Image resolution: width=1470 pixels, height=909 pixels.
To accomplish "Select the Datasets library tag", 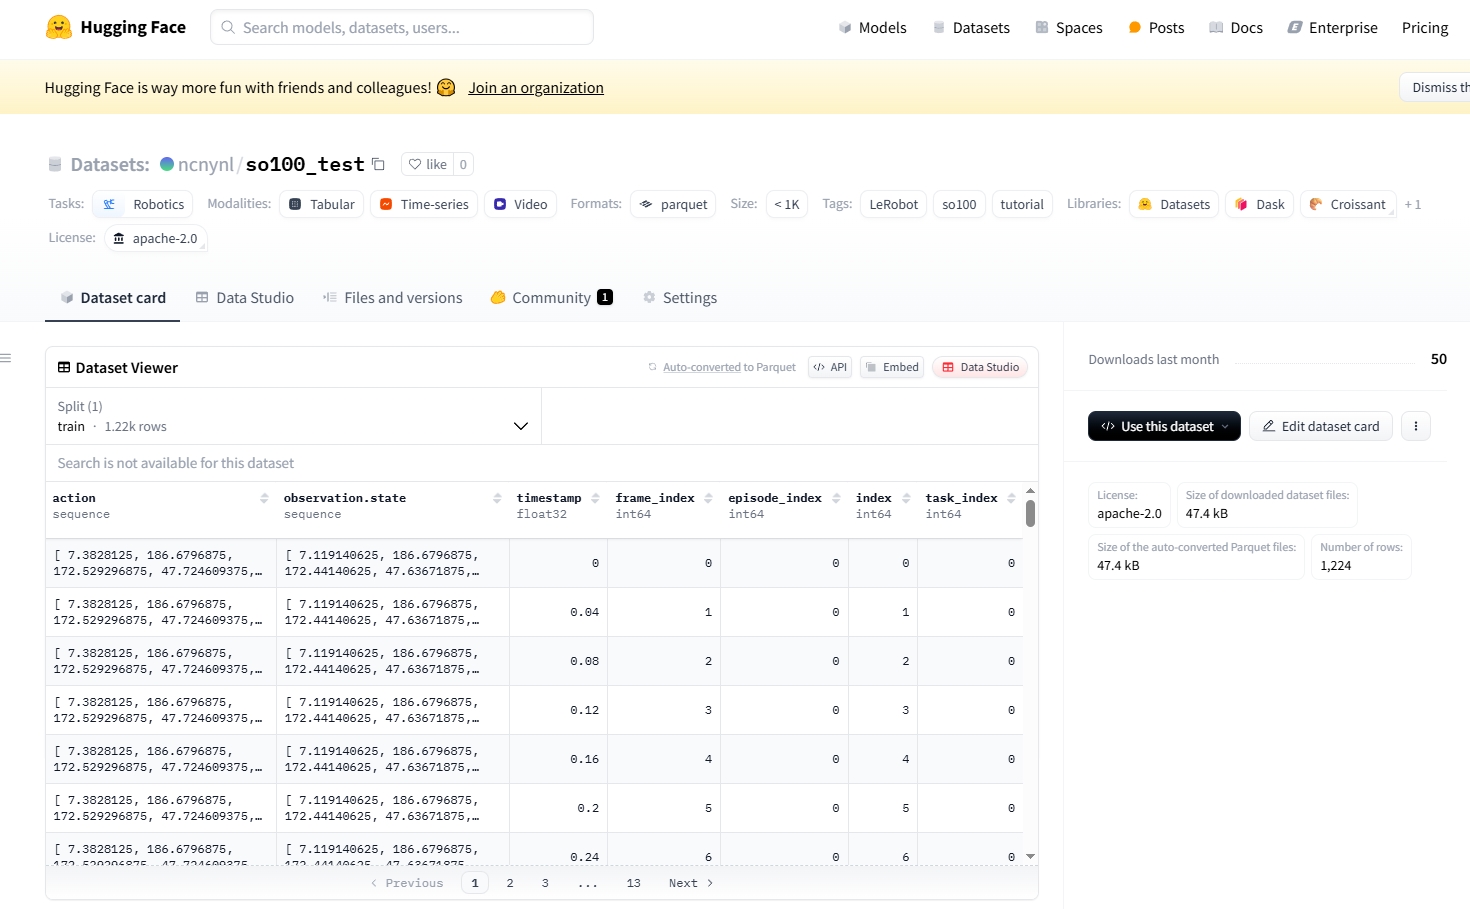I will (x=1174, y=204).
